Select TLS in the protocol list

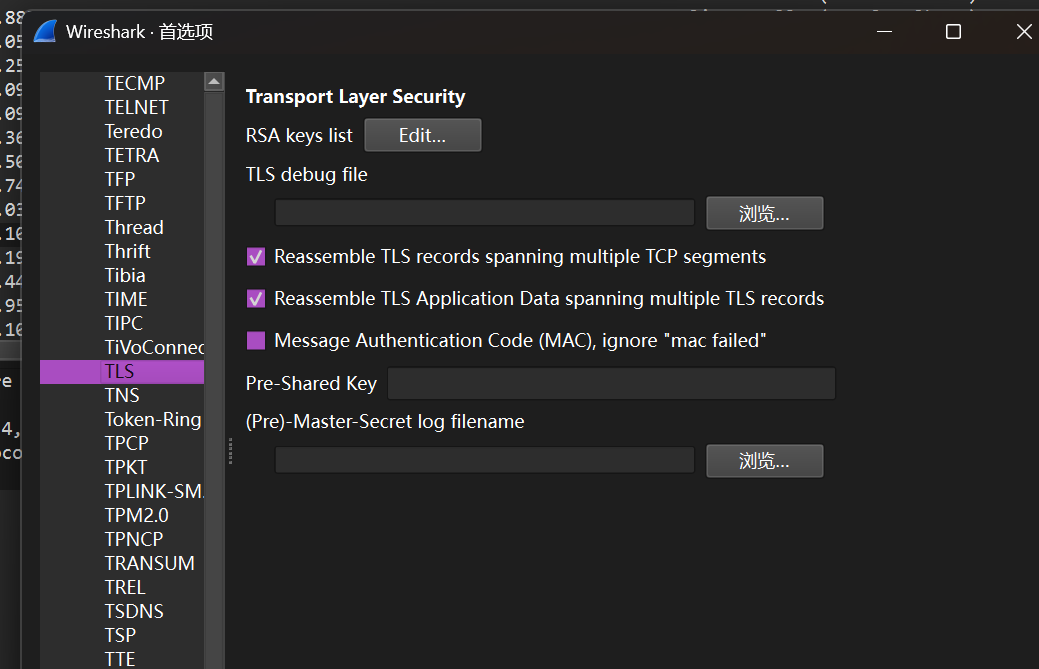coord(120,371)
